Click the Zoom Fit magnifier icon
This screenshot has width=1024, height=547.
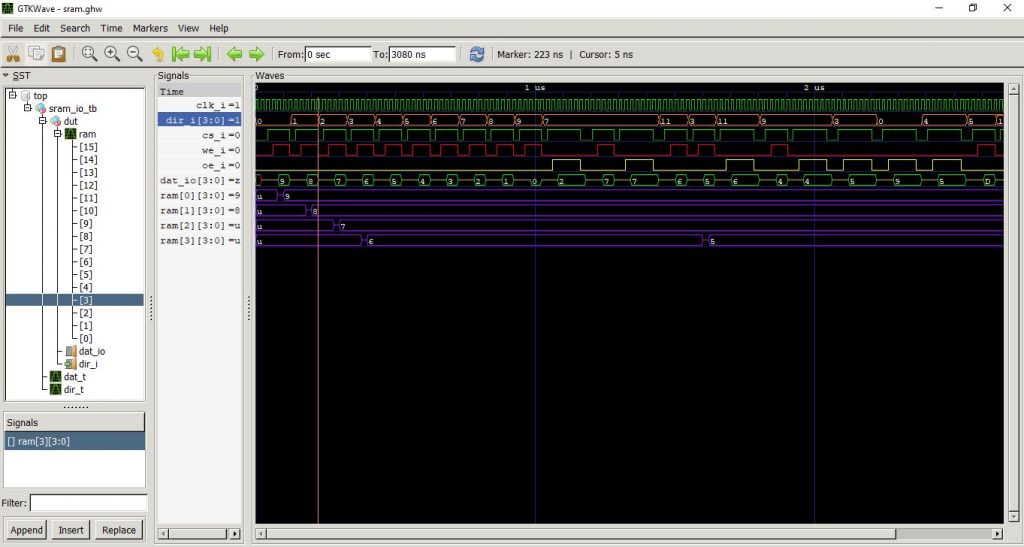(89, 54)
